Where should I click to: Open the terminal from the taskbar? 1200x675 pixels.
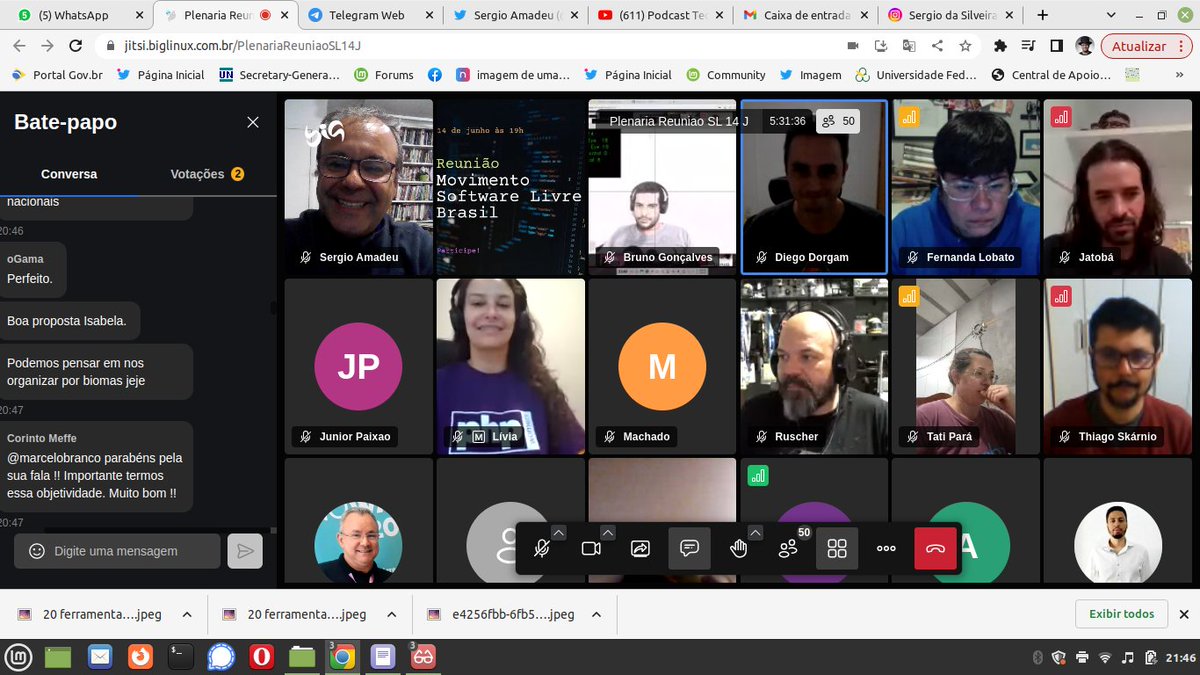click(181, 657)
